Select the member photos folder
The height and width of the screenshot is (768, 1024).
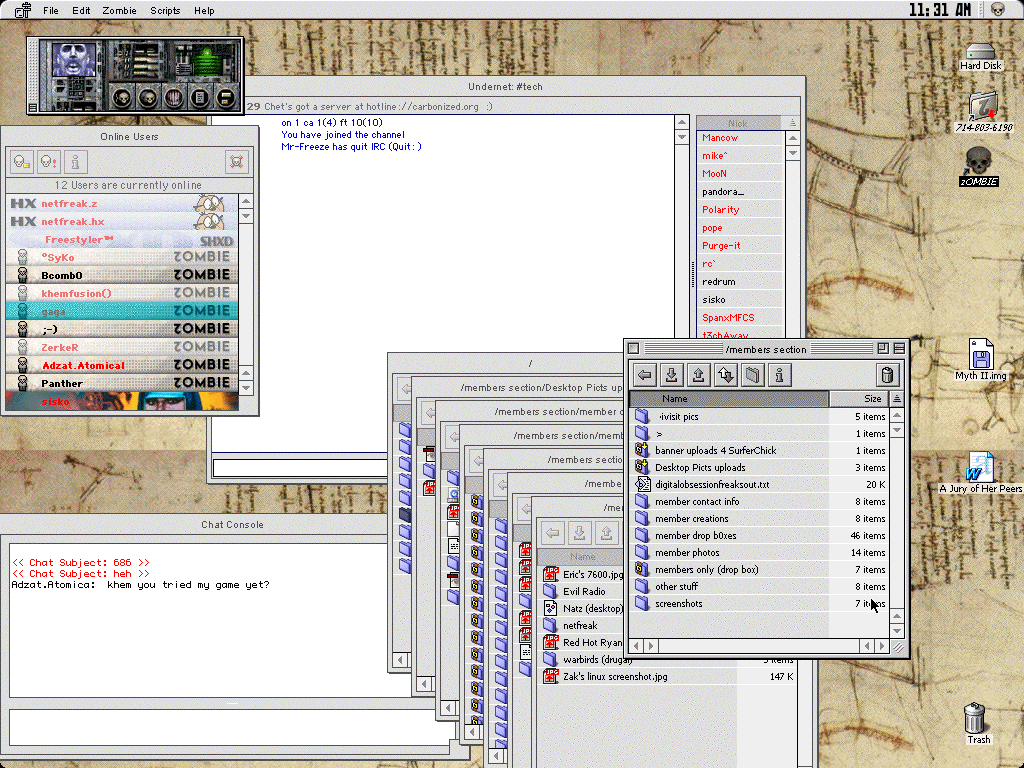pos(760,552)
